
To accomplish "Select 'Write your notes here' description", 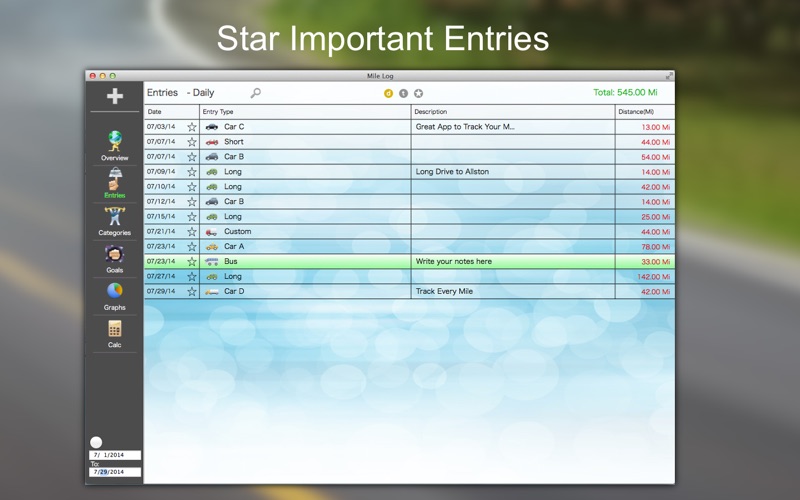I will [x=454, y=261].
